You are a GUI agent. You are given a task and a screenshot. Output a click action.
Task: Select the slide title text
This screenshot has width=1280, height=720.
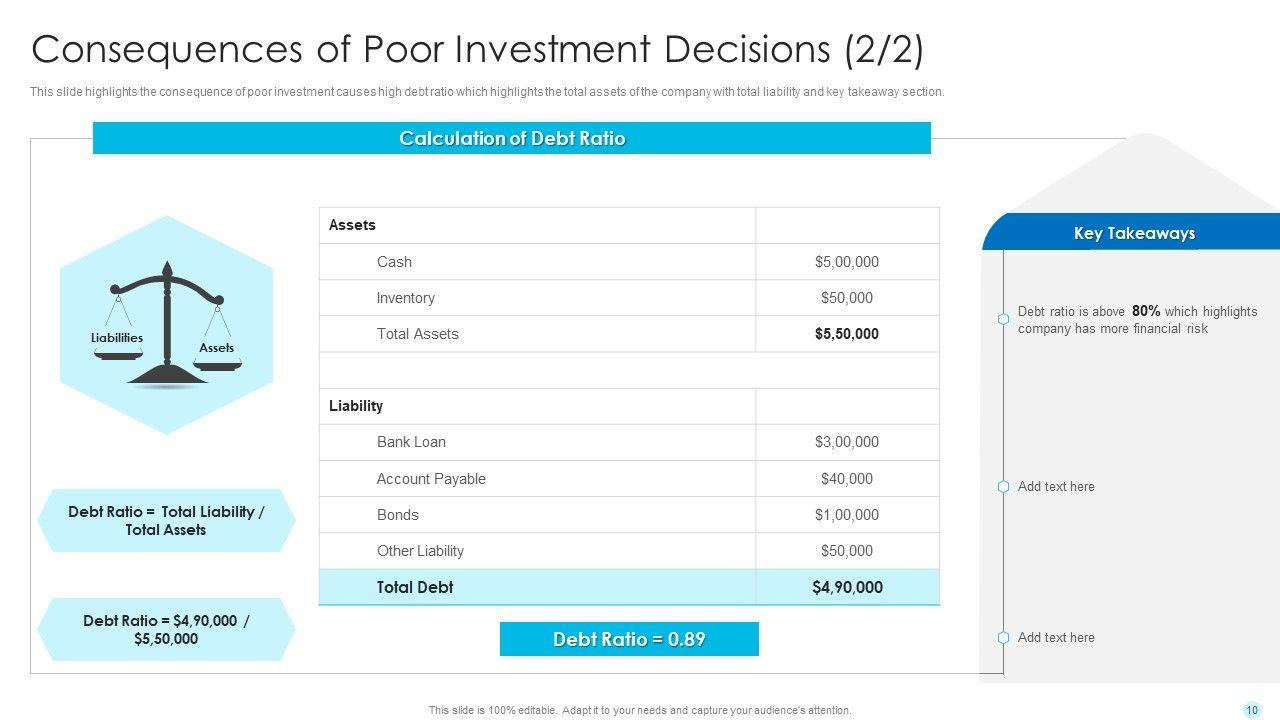tap(478, 49)
